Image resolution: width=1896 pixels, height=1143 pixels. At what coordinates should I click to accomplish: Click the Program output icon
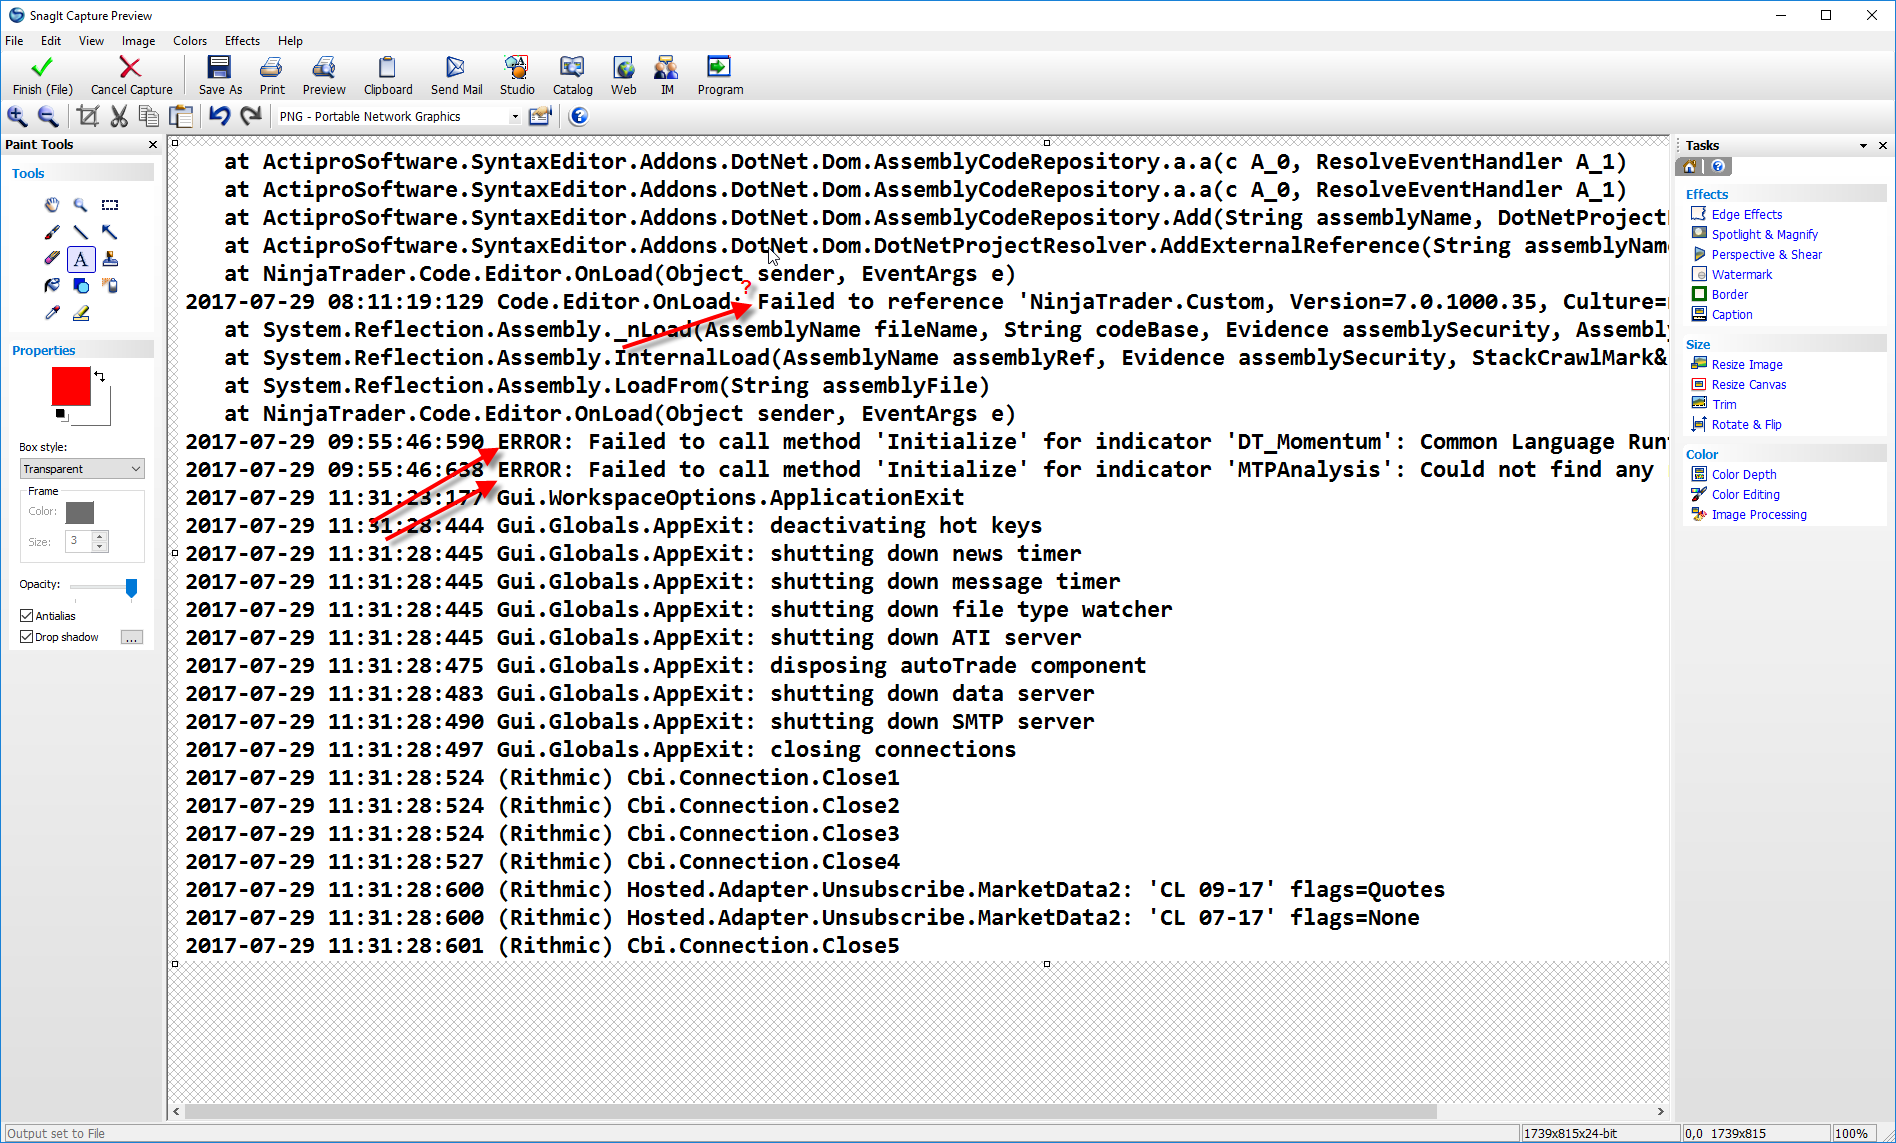pos(719,67)
